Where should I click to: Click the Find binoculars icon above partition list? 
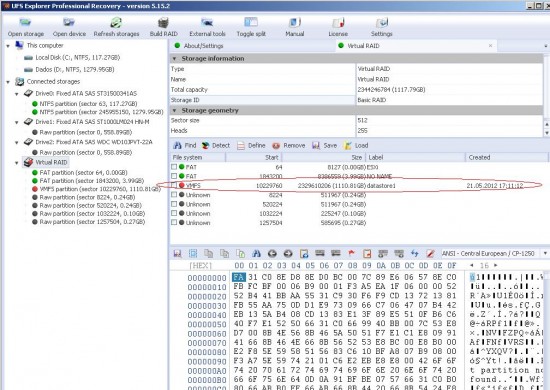point(177,145)
